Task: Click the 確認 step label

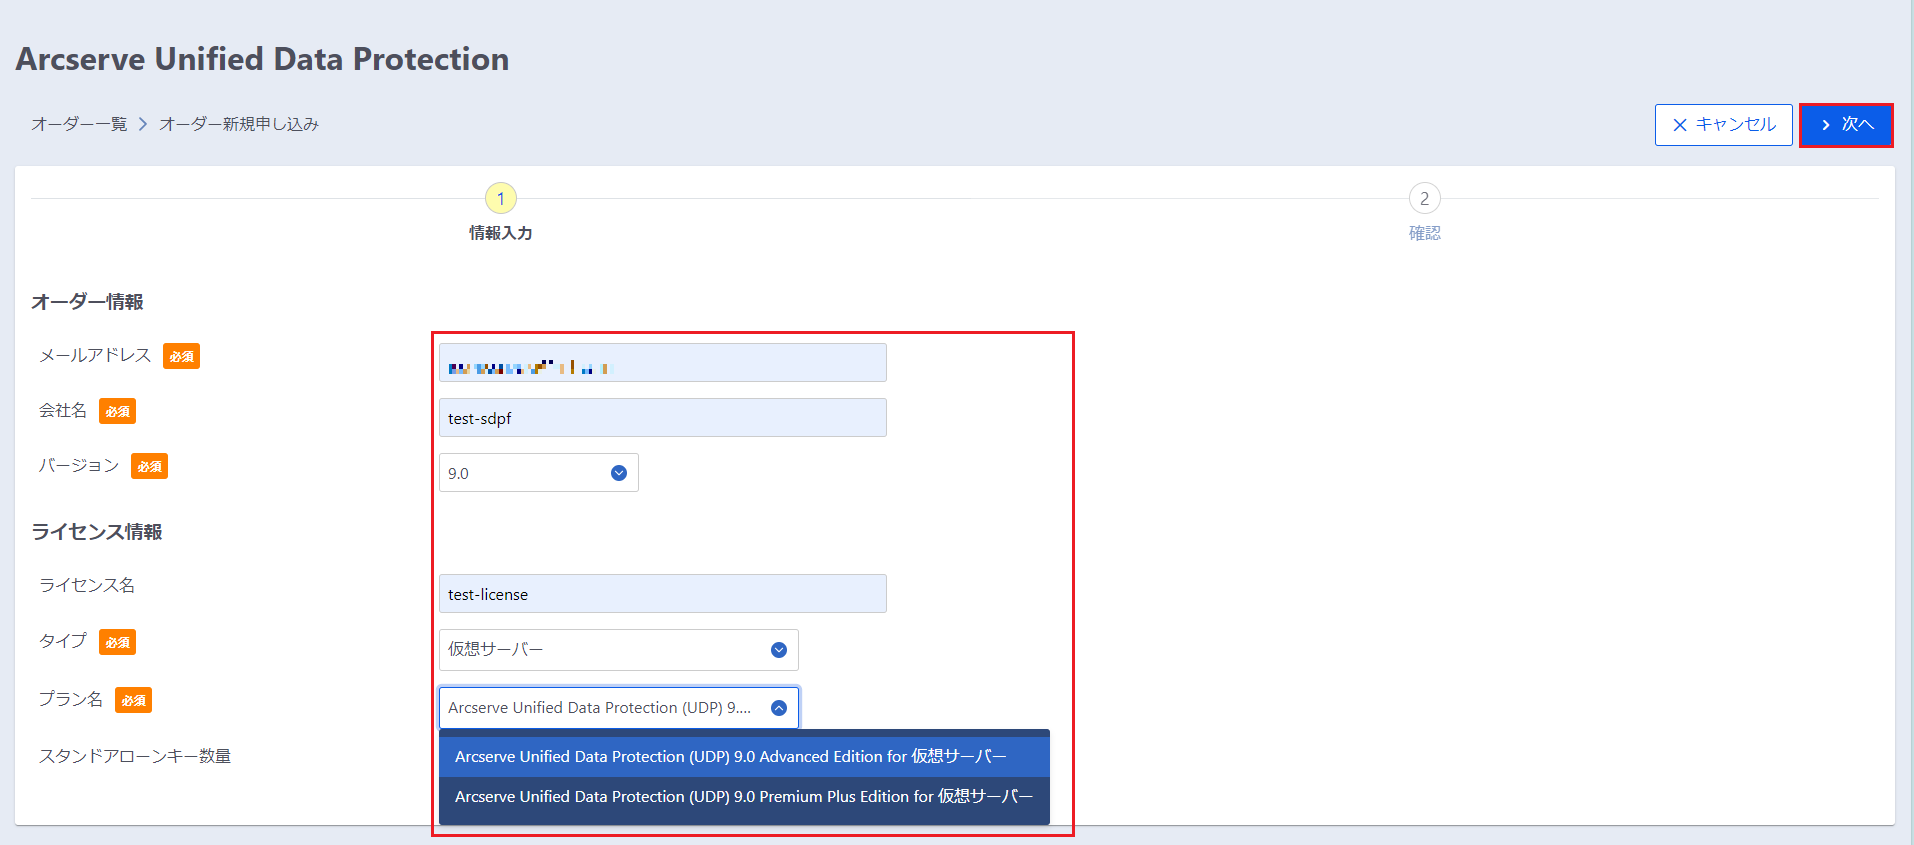Action: coord(1425,233)
